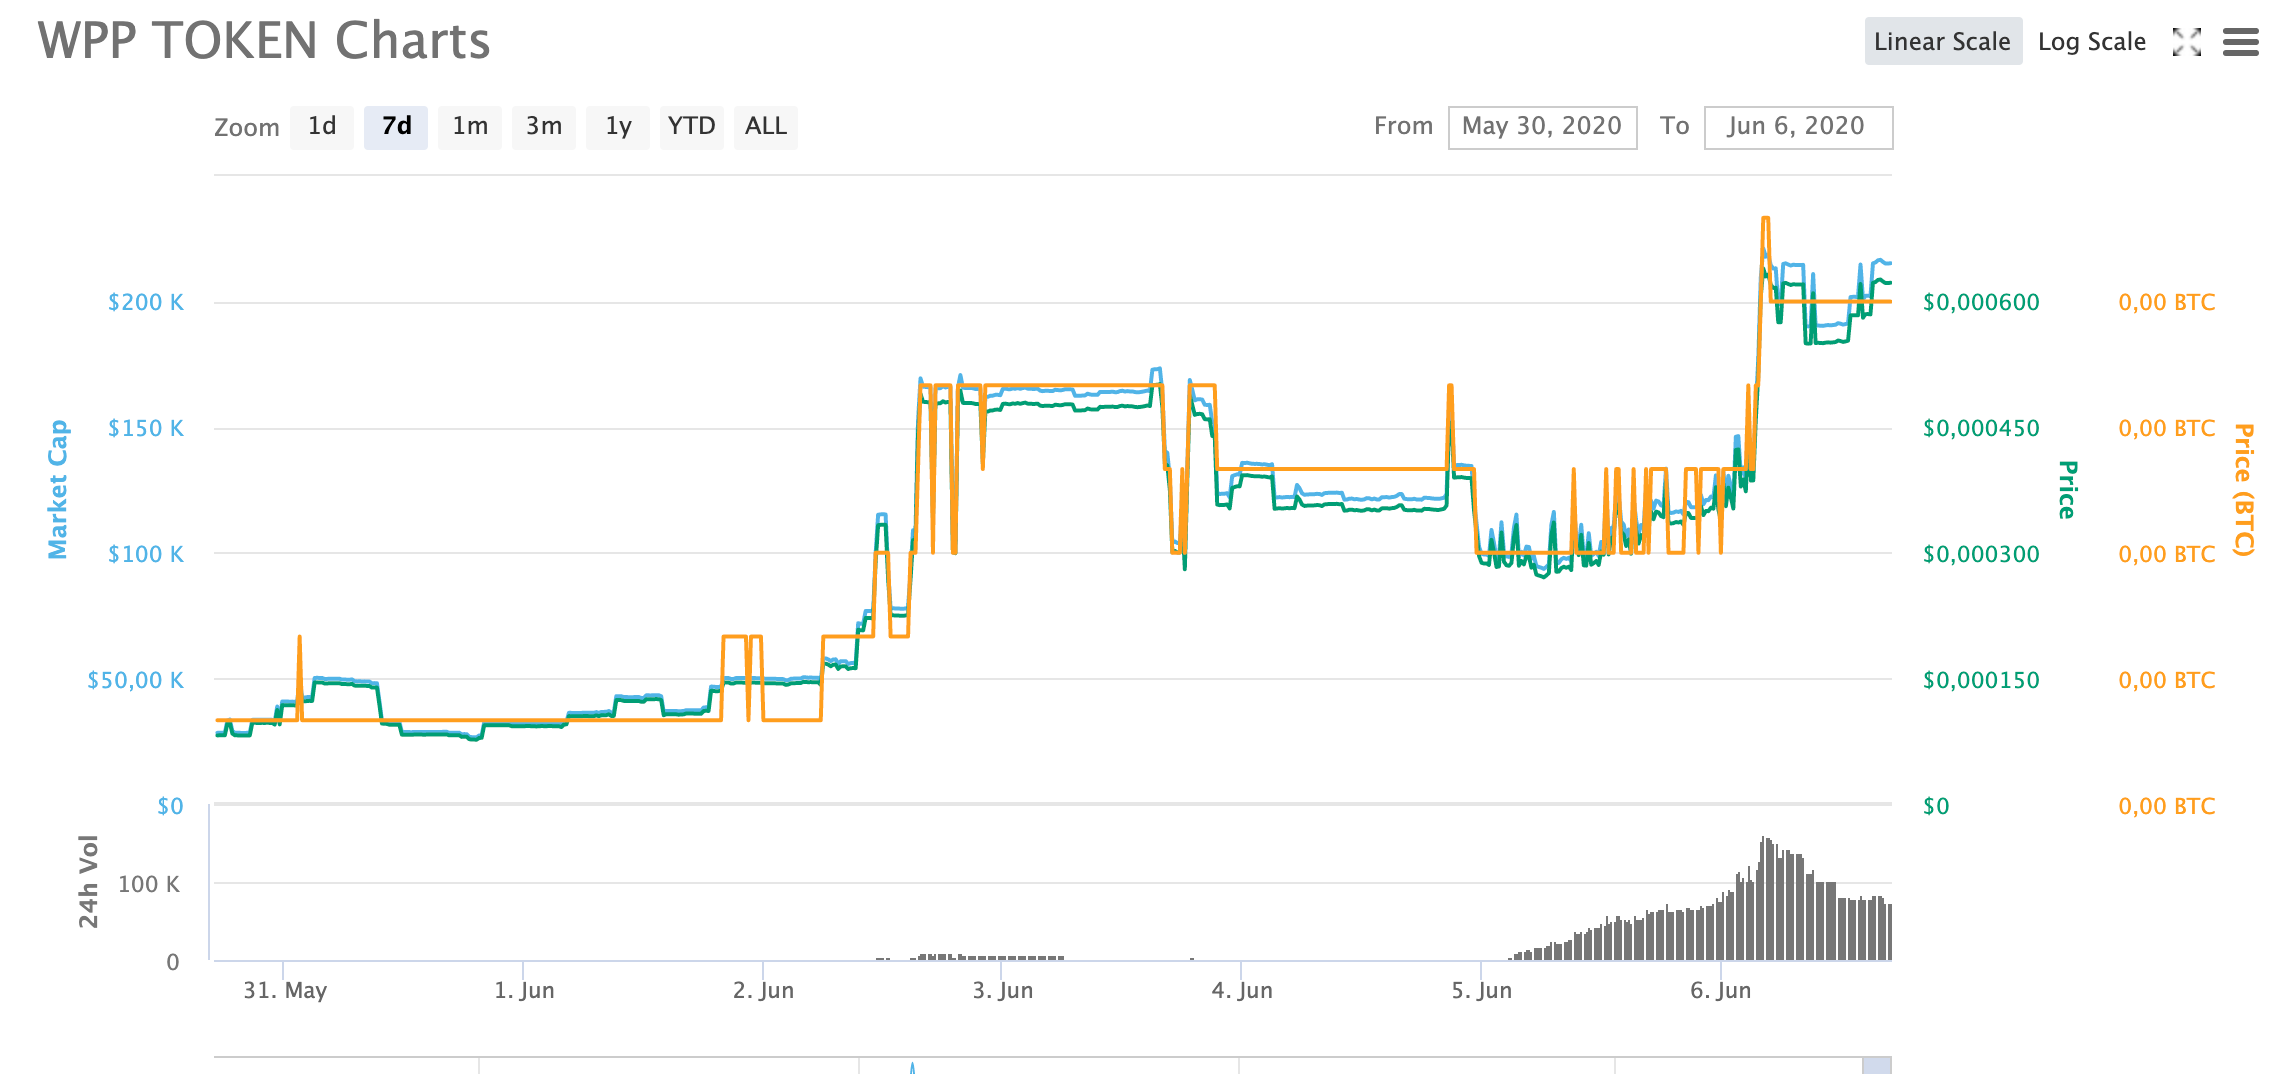This screenshot has height=1074, width=2288.
Task: Show ALL historical data range
Action: [x=766, y=127]
